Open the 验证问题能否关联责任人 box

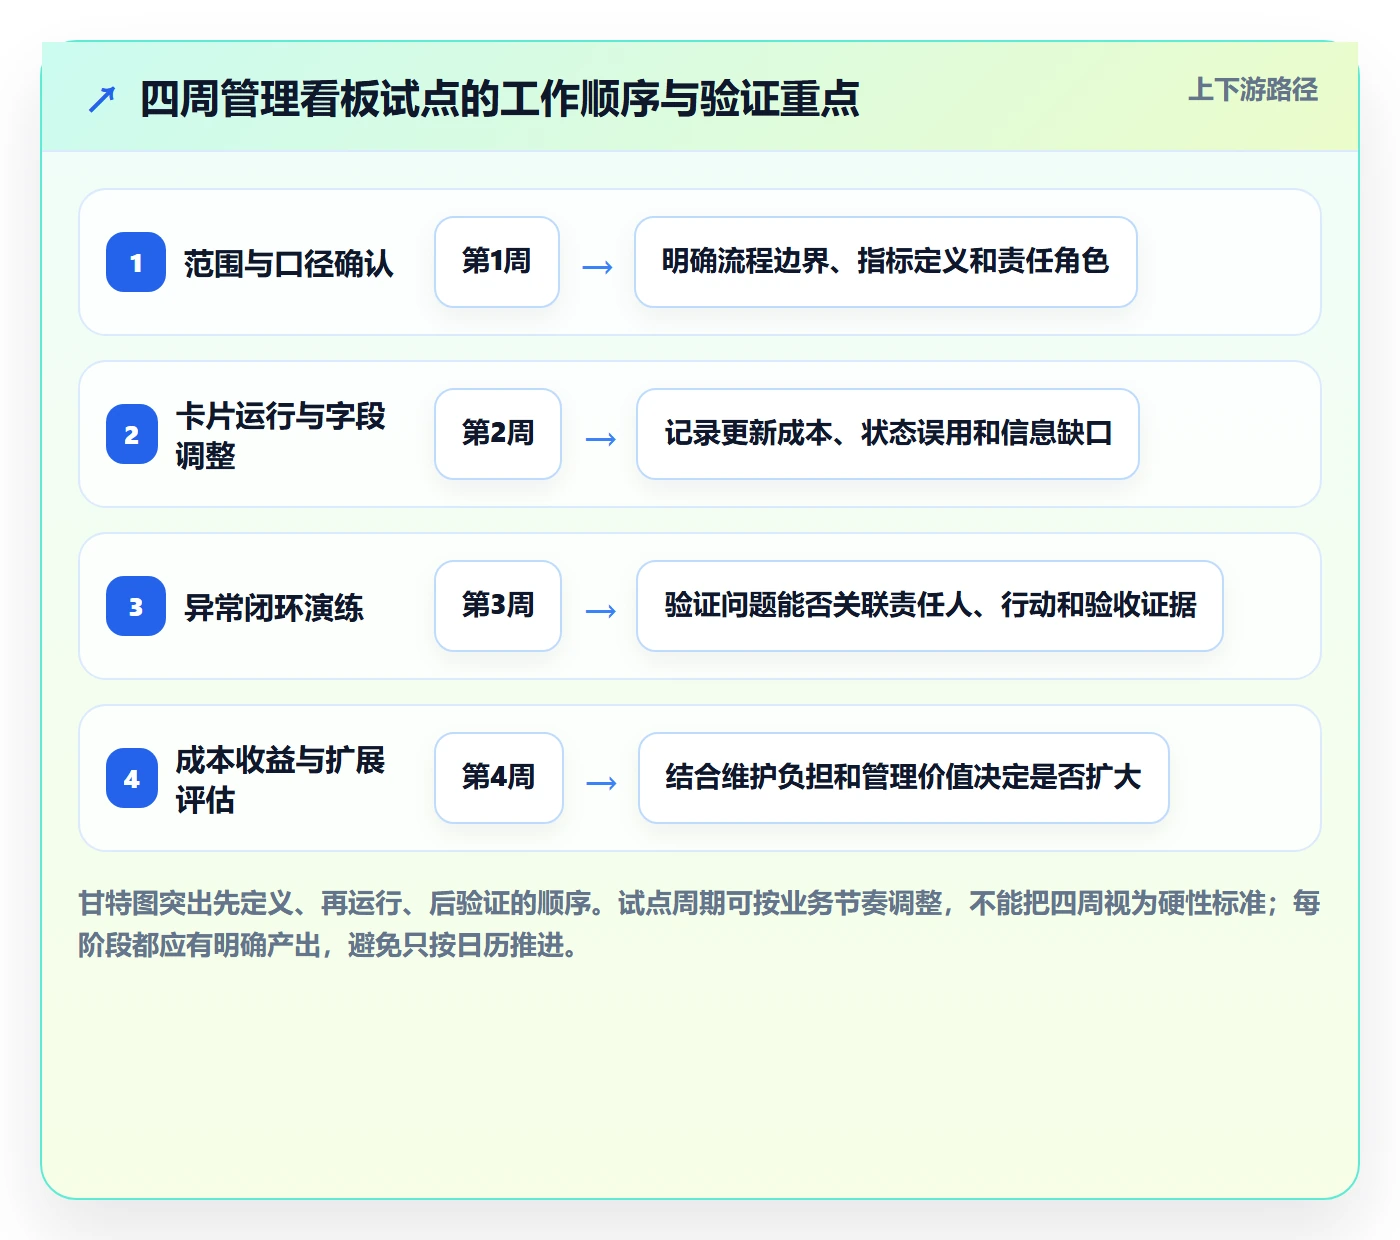[930, 606]
